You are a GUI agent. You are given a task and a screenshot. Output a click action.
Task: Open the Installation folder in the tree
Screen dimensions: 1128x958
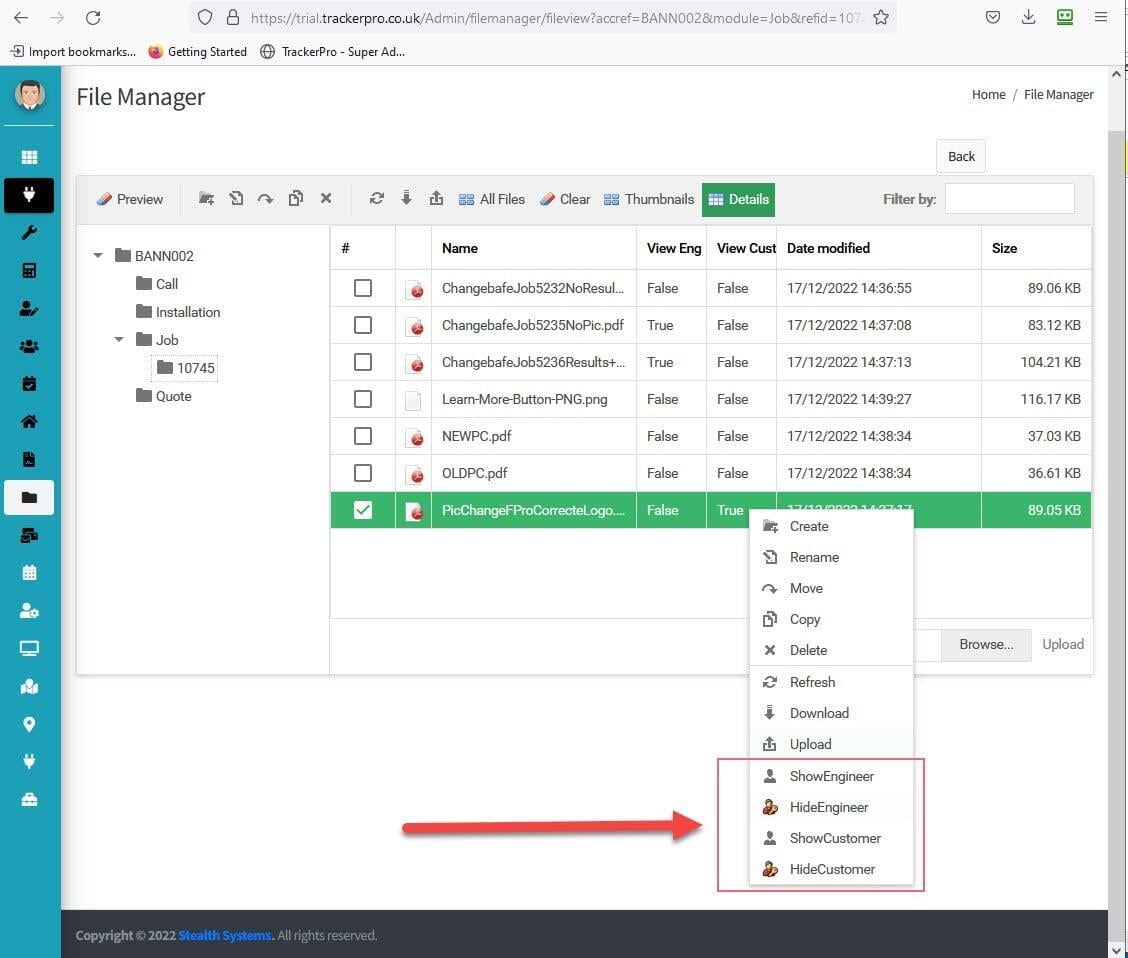[187, 312]
